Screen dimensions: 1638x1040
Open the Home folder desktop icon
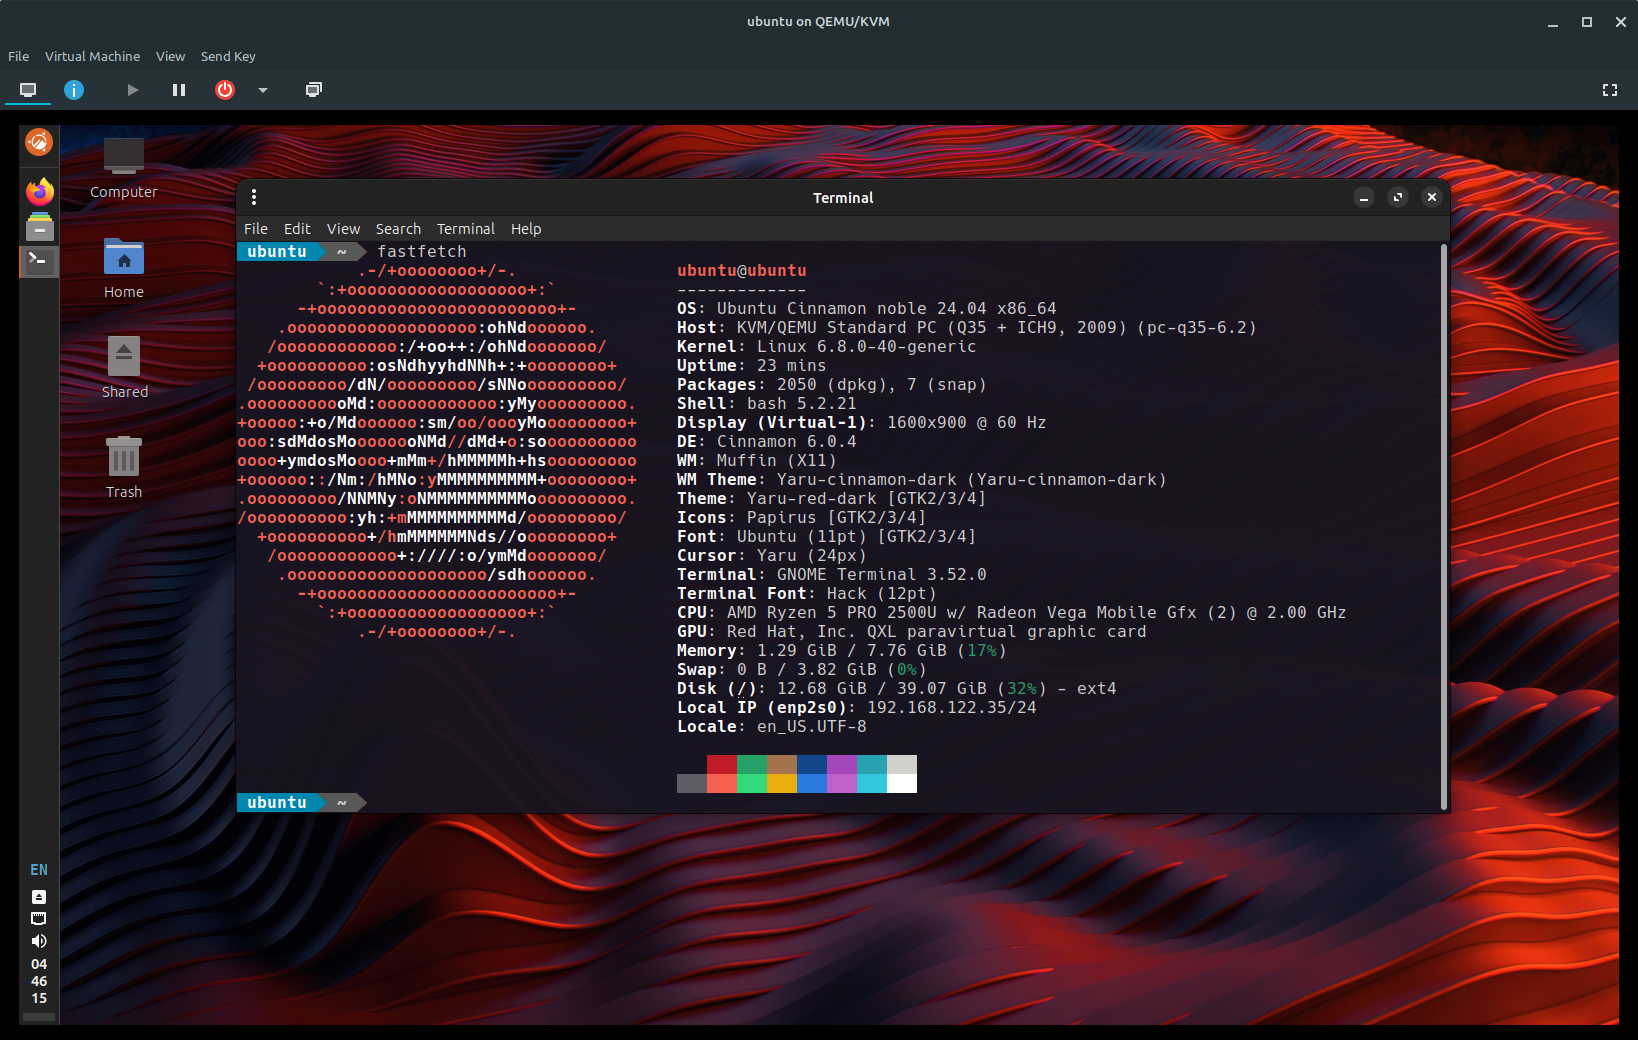pos(124,268)
